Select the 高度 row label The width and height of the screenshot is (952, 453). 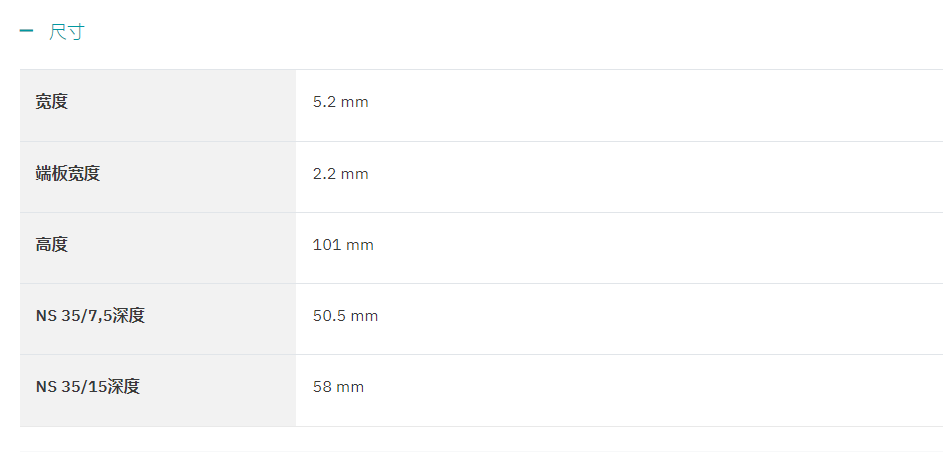[x=52, y=245]
